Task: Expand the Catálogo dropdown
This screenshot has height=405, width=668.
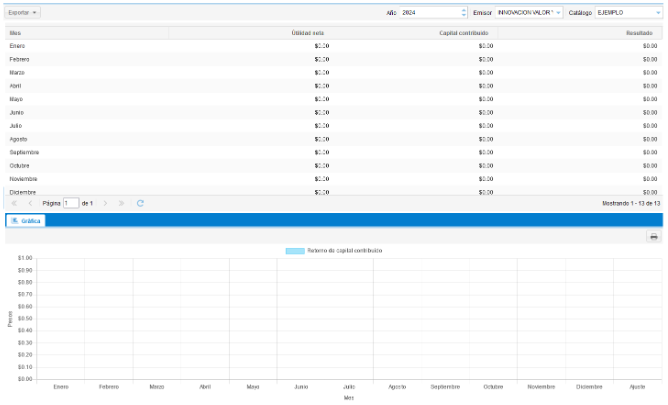Action: tap(657, 13)
